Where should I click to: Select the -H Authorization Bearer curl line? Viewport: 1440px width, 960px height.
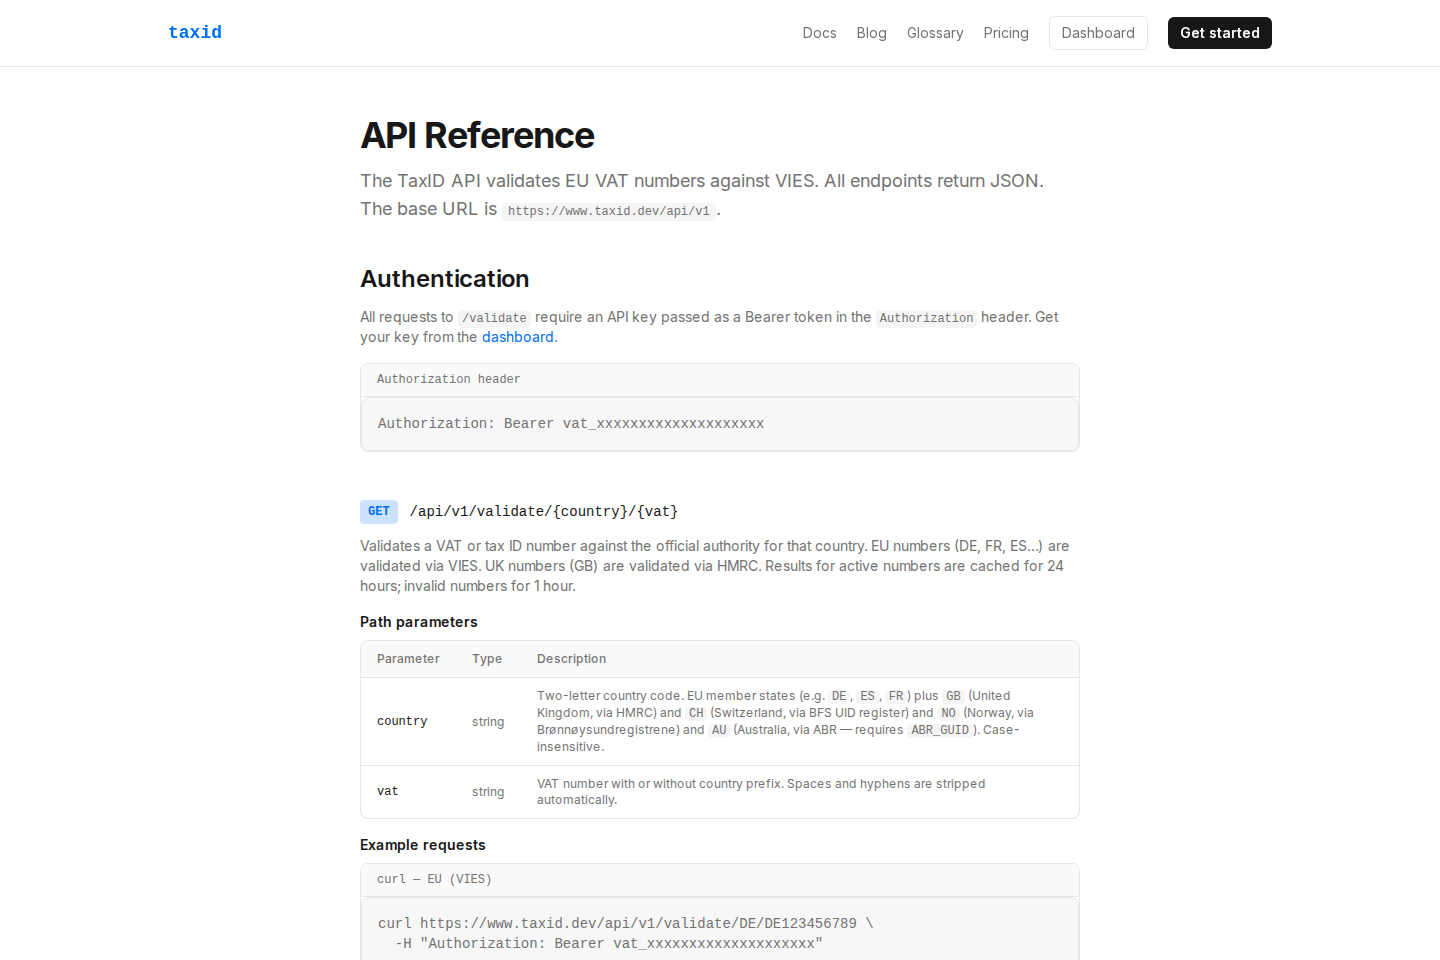tap(609, 944)
